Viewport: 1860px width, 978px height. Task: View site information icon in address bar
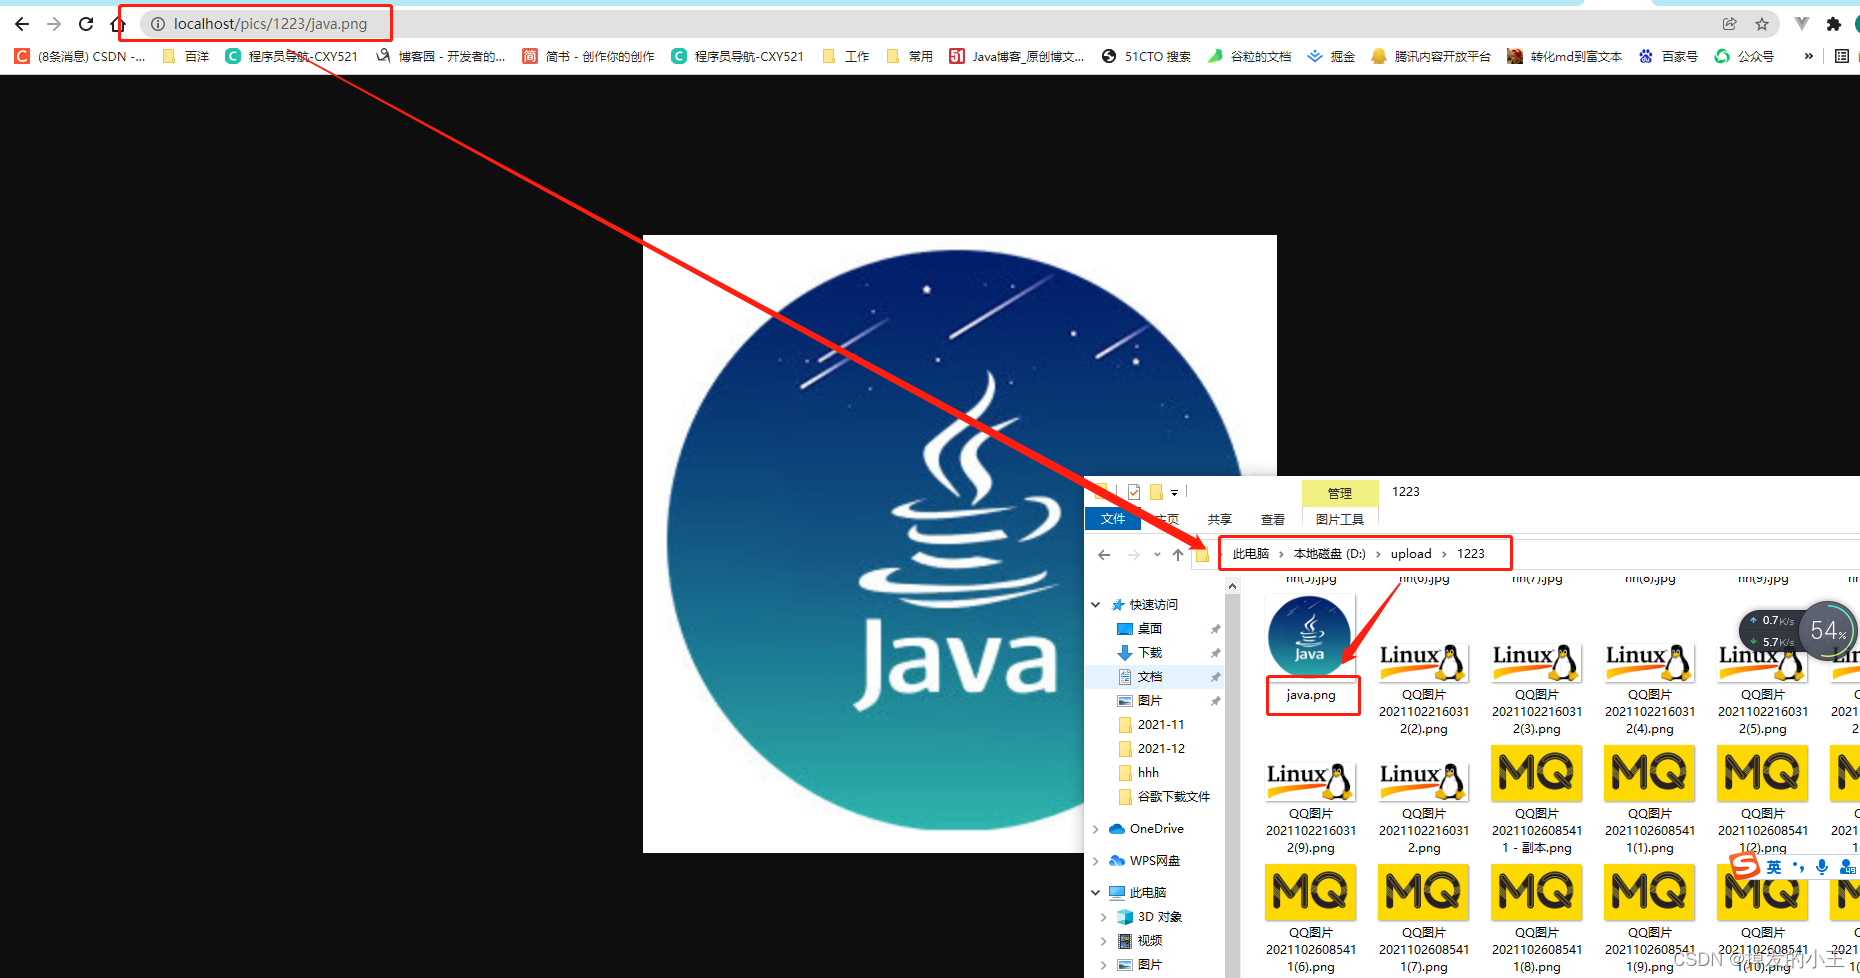pyautogui.click(x=158, y=24)
